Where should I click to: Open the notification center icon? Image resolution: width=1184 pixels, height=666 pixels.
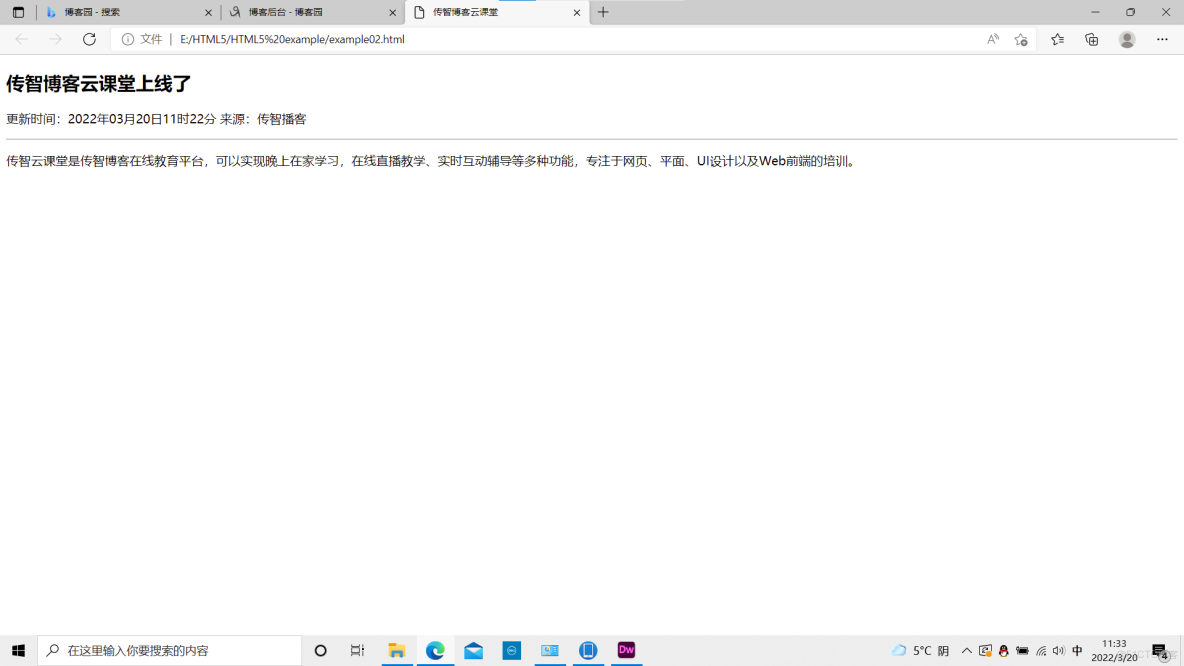(1161, 651)
